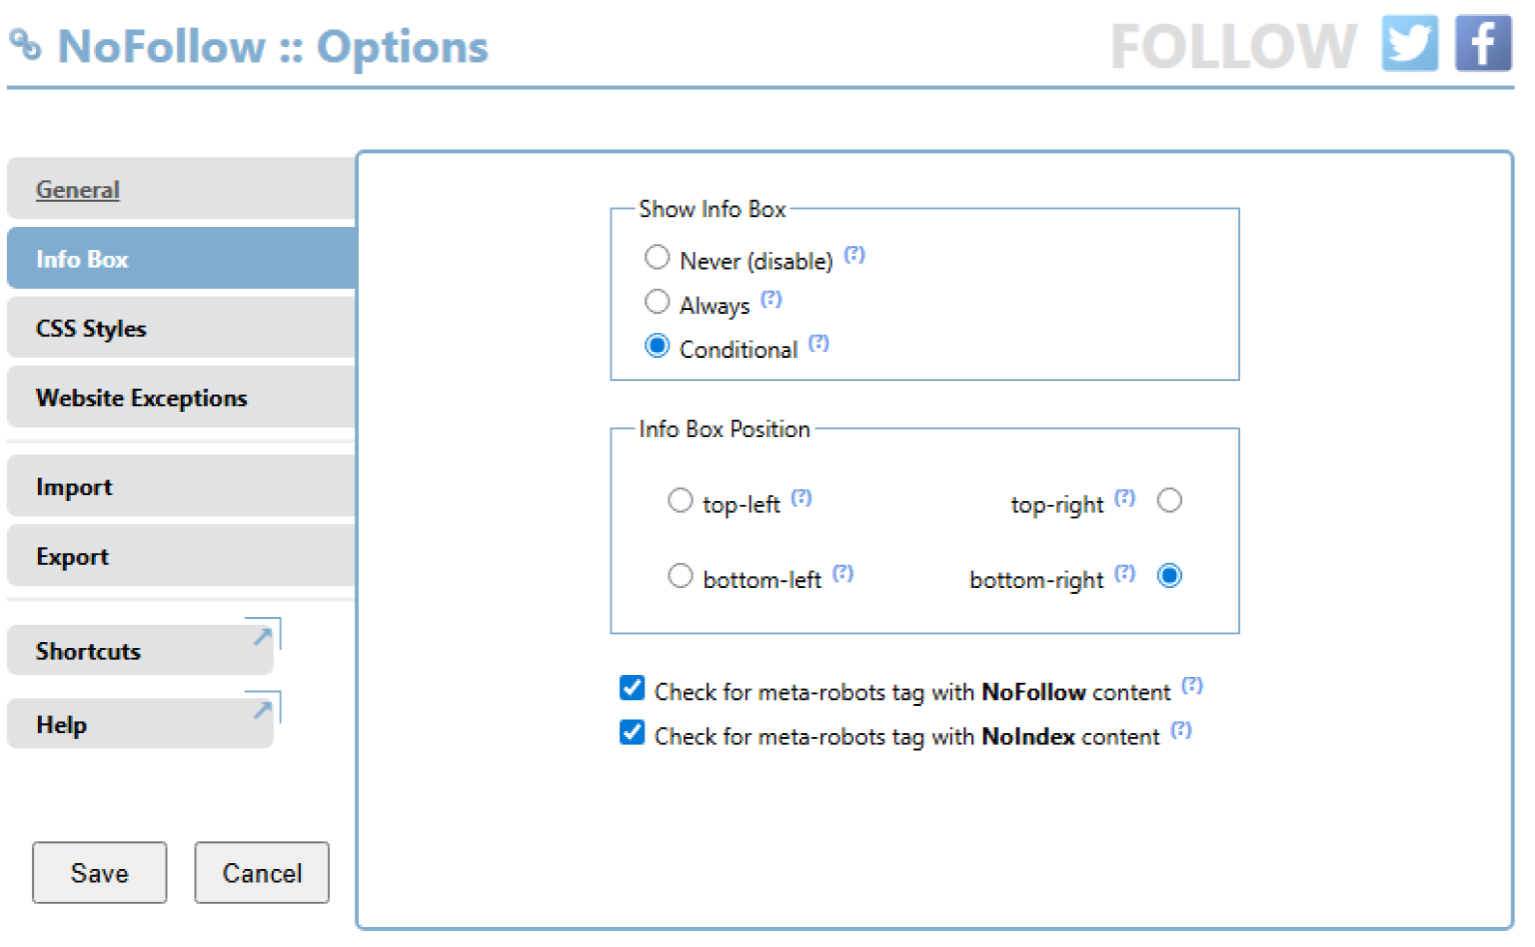Click the Save button

tap(100, 873)
